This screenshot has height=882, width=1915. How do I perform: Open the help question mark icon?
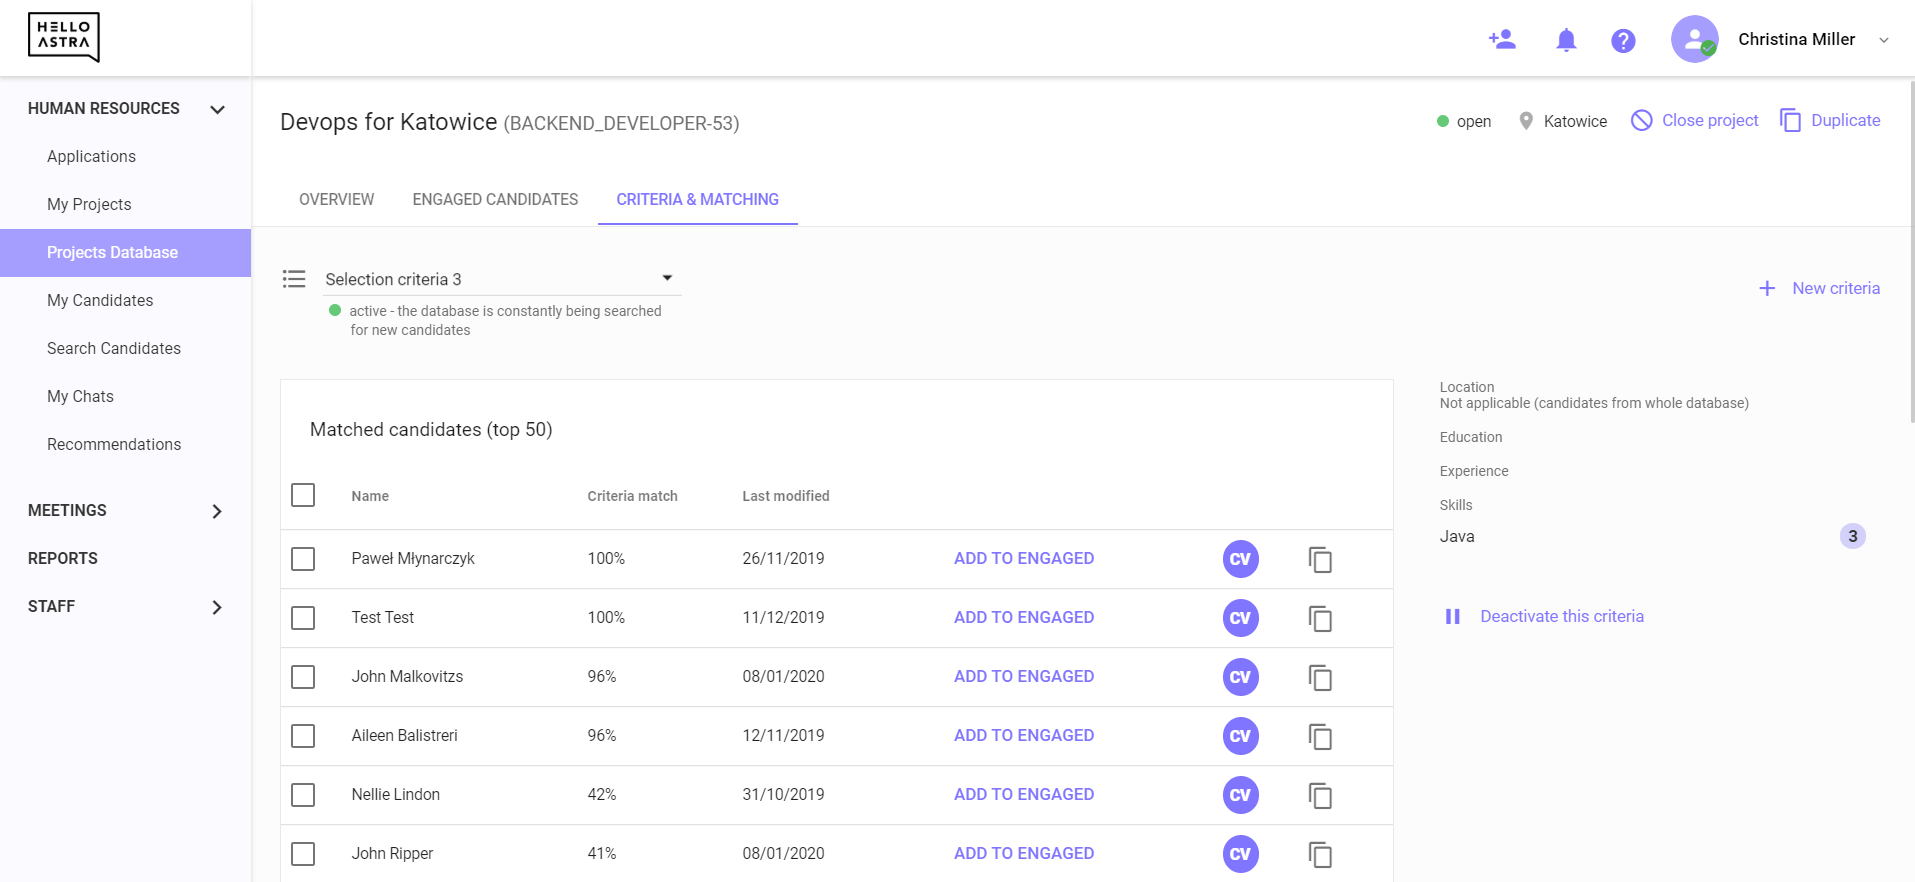click(x=1623, y=40)
